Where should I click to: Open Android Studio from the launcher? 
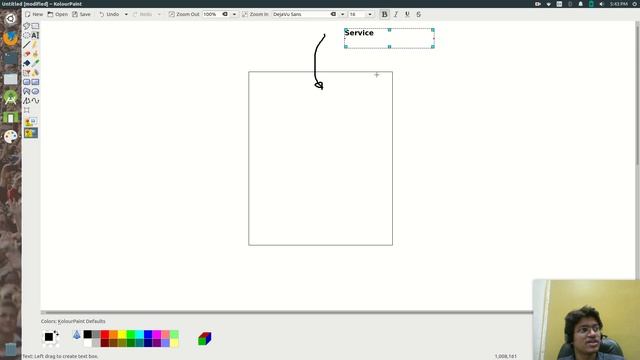click(11, 98)
